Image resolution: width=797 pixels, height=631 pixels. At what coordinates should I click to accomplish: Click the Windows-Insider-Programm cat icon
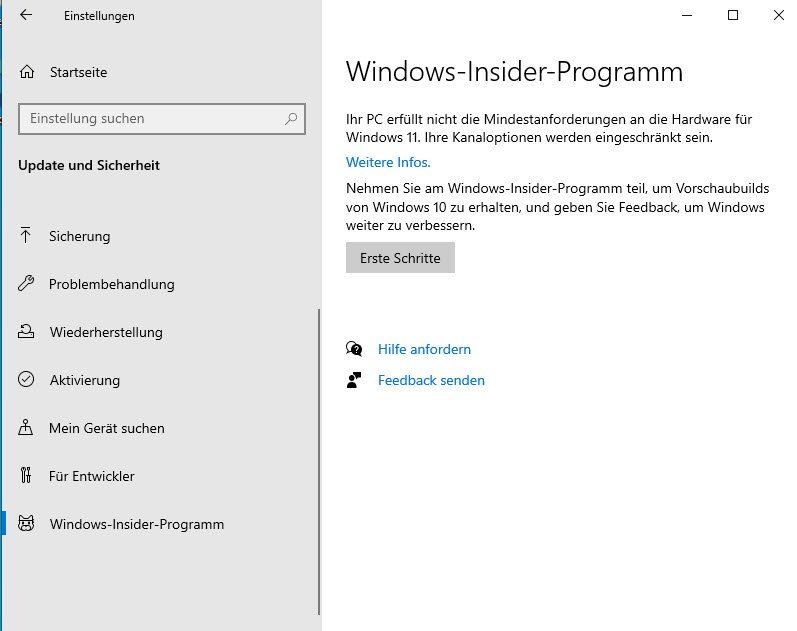click(27, 524)
